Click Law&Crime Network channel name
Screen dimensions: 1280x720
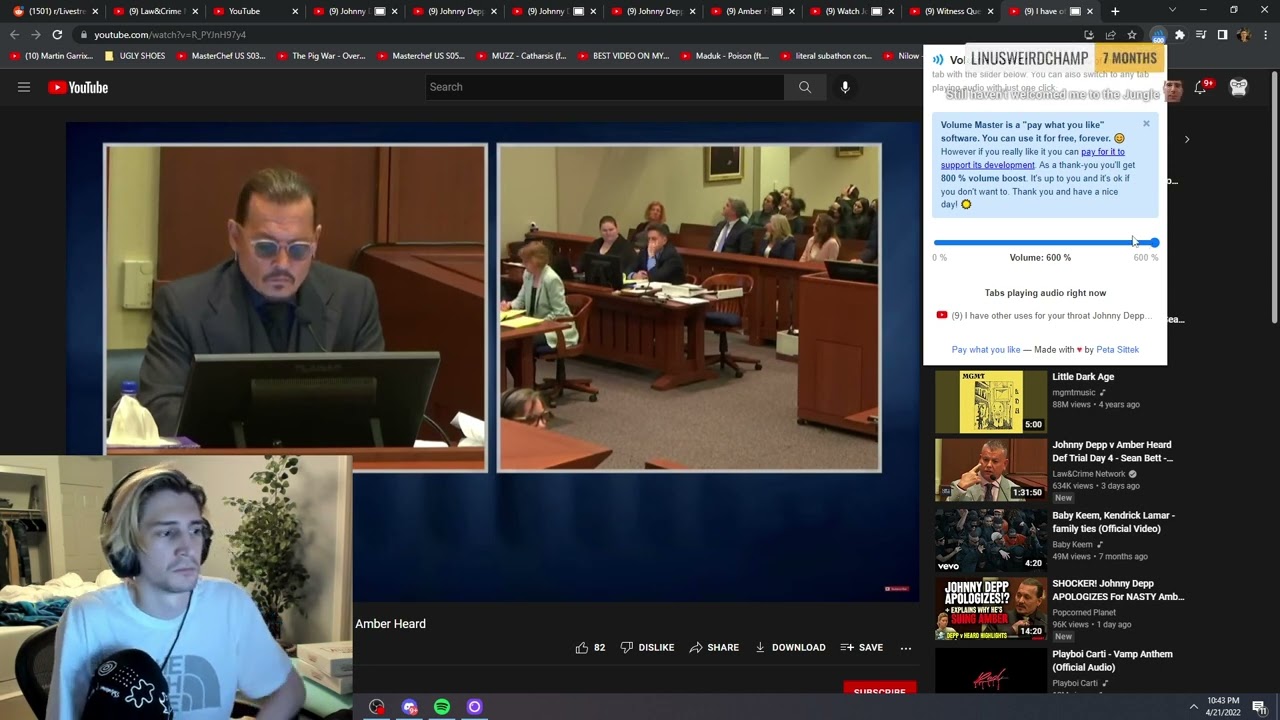point(1088,474)
